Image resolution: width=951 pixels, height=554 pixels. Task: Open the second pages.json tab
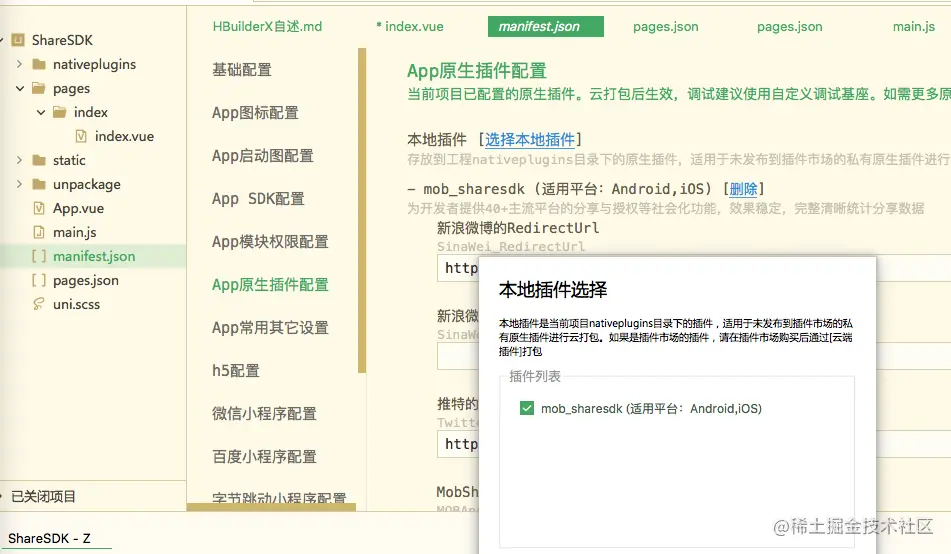(790, 27)
